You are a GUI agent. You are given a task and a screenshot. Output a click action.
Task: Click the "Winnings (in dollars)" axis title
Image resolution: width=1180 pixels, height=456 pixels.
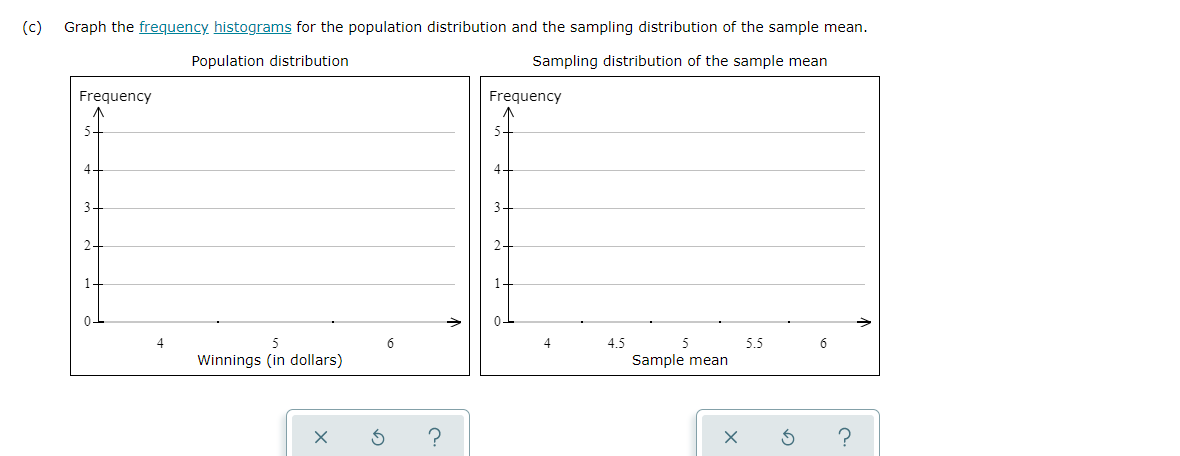click(x=269, y=360)
